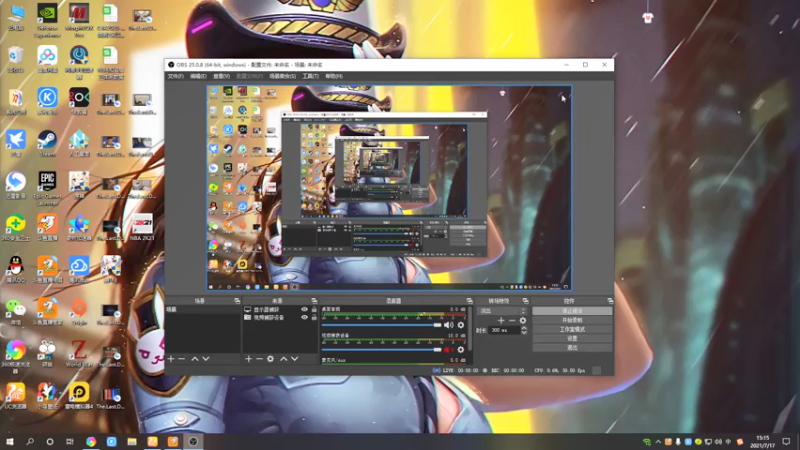Decrease the transition duration with the down stepper
The height and width of the screenshot is (450, 800).
[x=524, y=333]
